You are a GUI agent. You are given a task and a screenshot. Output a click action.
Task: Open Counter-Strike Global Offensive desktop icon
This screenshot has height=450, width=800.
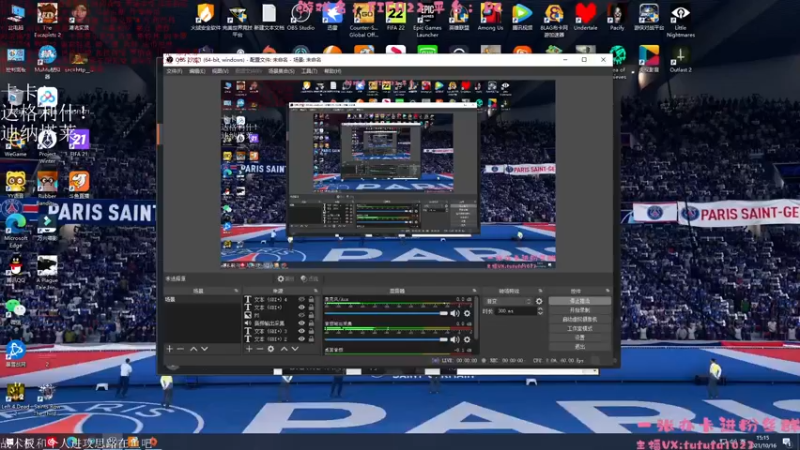coord(363,20)
